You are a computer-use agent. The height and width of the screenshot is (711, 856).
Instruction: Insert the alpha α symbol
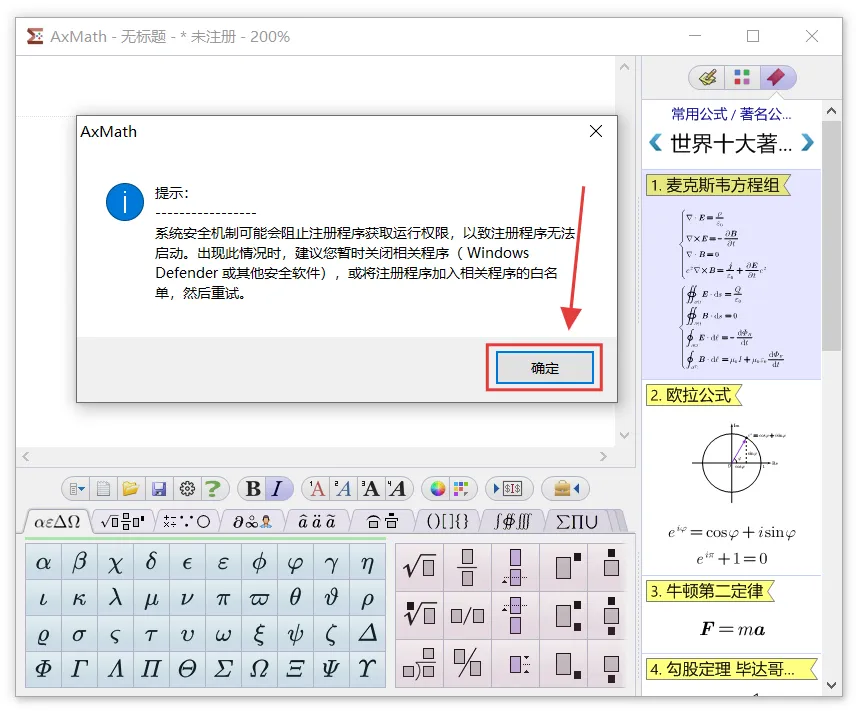(x=43, y=562)
